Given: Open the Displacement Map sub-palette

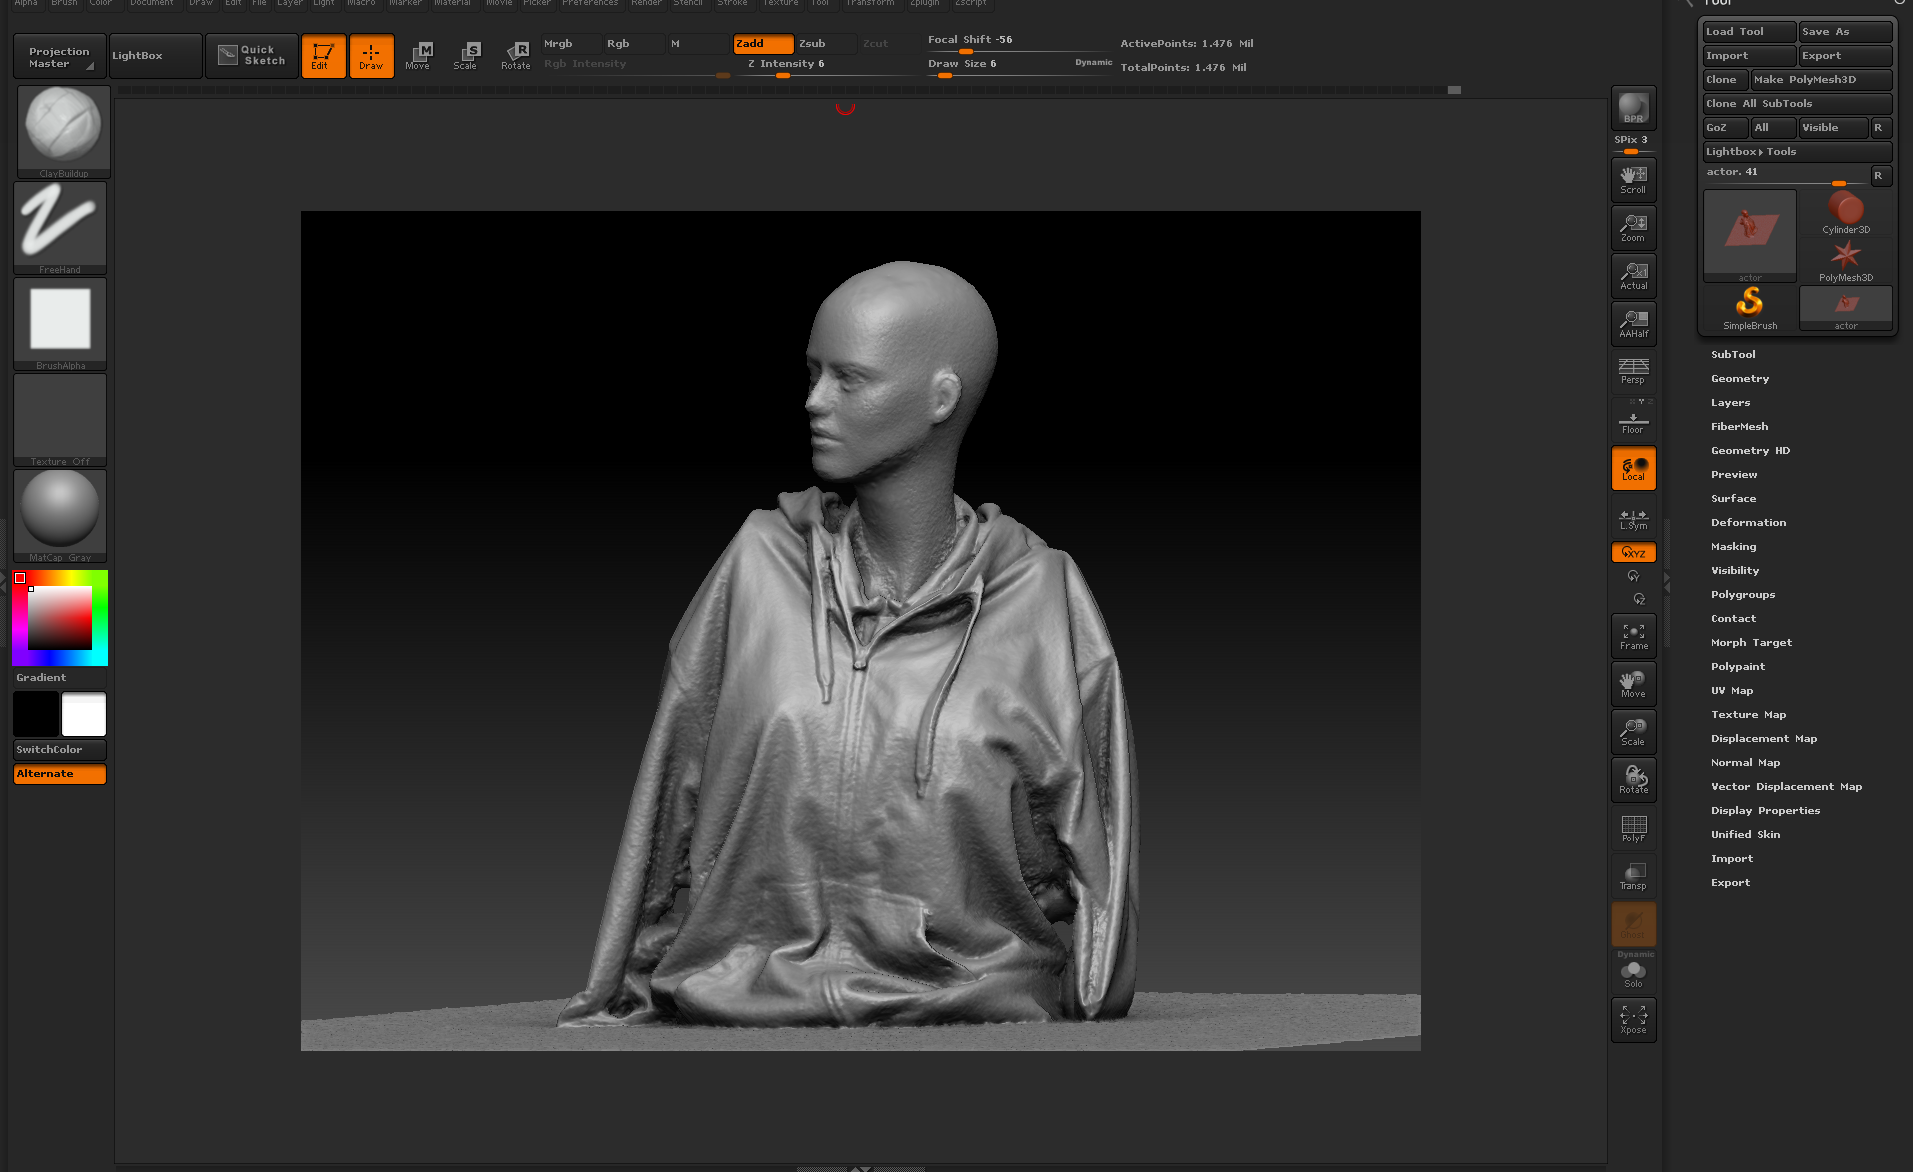Looking at the screenshot, I should tap(1764, 739).
